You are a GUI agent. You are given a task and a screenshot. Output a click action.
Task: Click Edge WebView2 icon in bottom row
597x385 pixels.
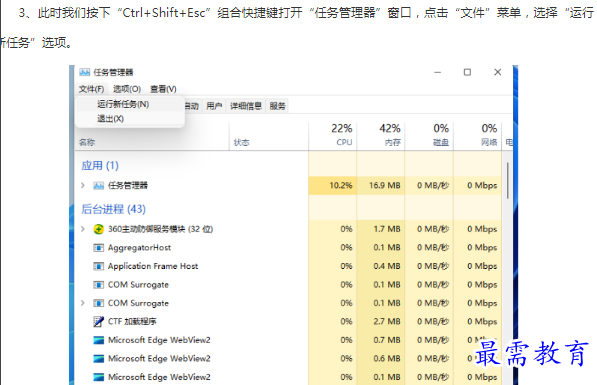tap(99, 377)
